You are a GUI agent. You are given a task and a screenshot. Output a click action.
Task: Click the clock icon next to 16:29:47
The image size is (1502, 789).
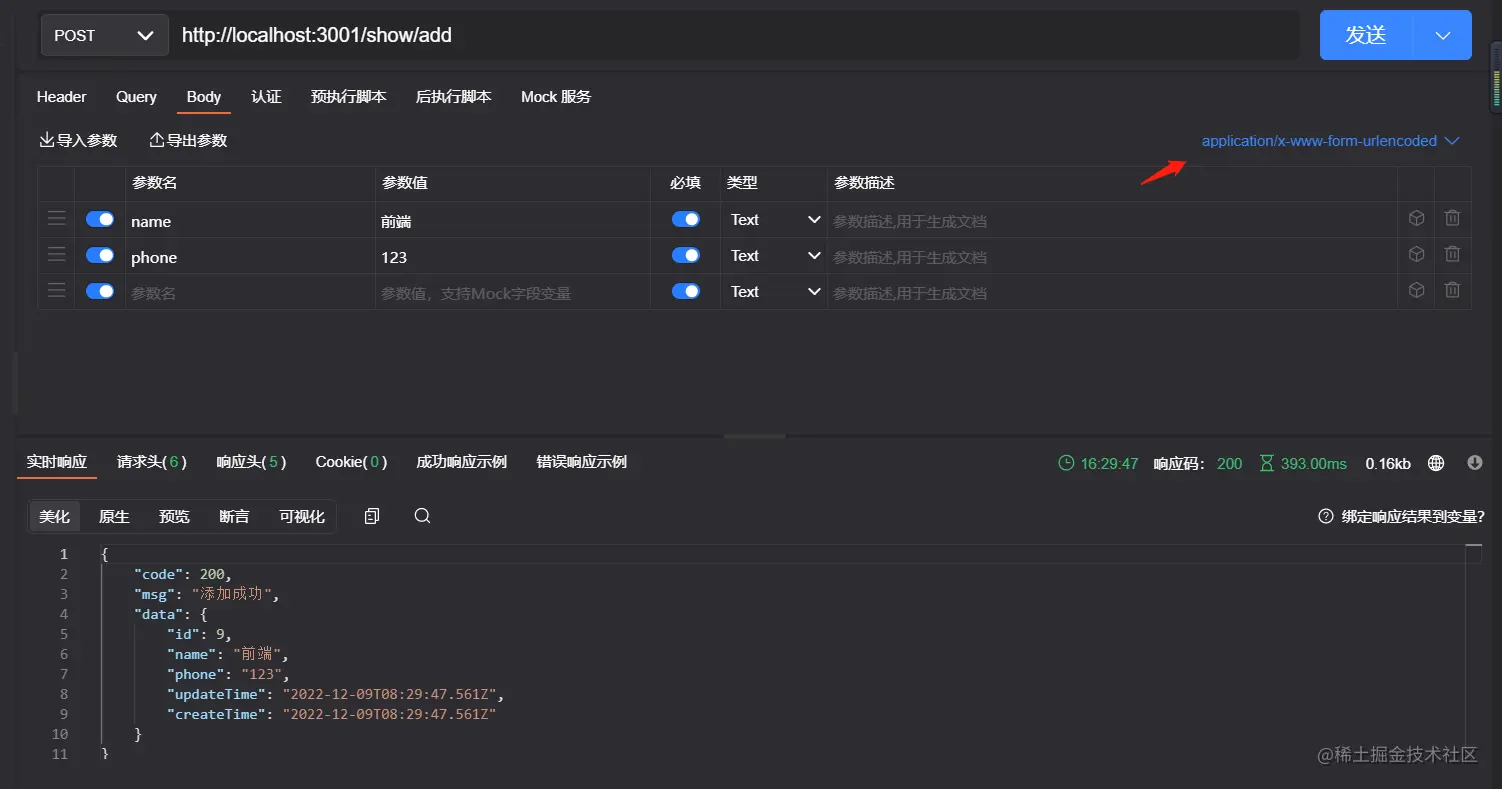coord(1066,463)
